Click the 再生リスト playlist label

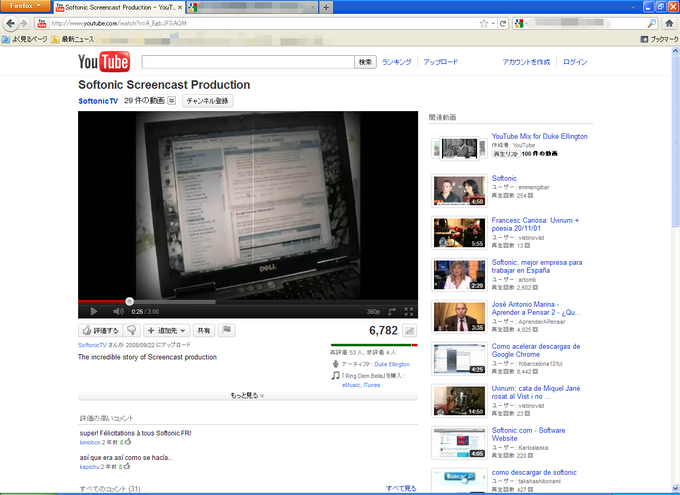tap(506, 154)
